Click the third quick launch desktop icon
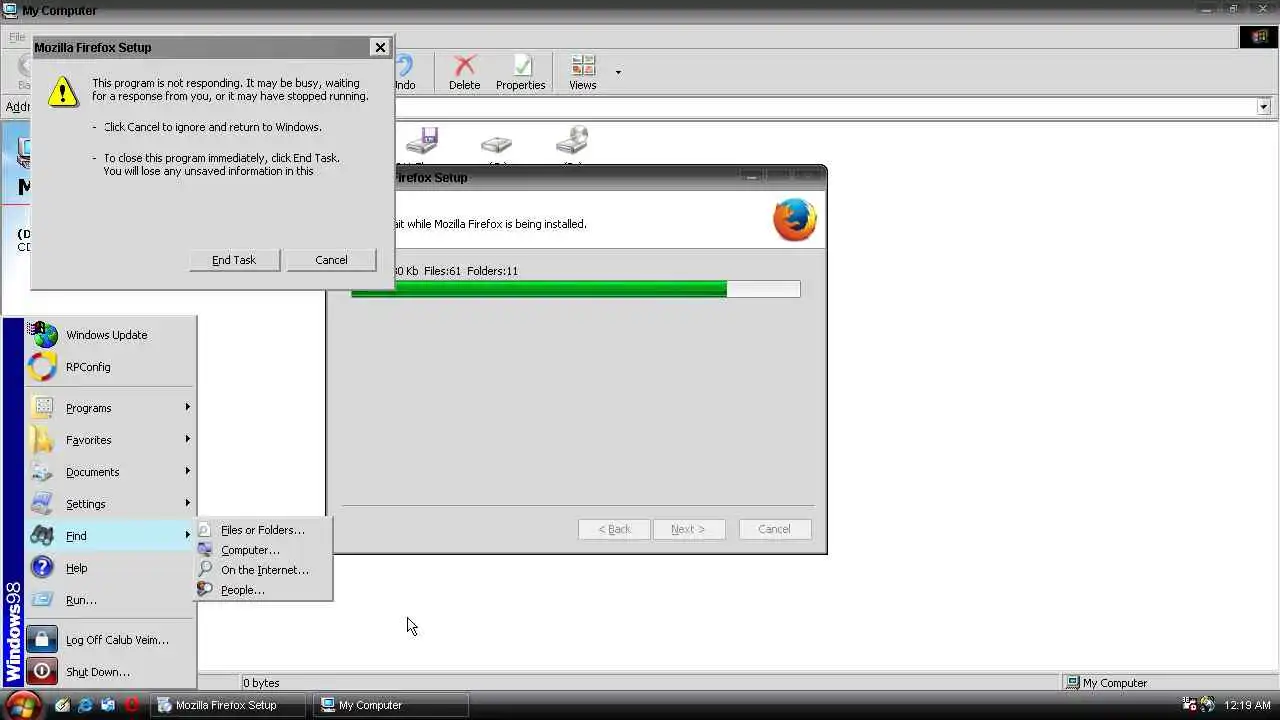 (x=108, y=705)
